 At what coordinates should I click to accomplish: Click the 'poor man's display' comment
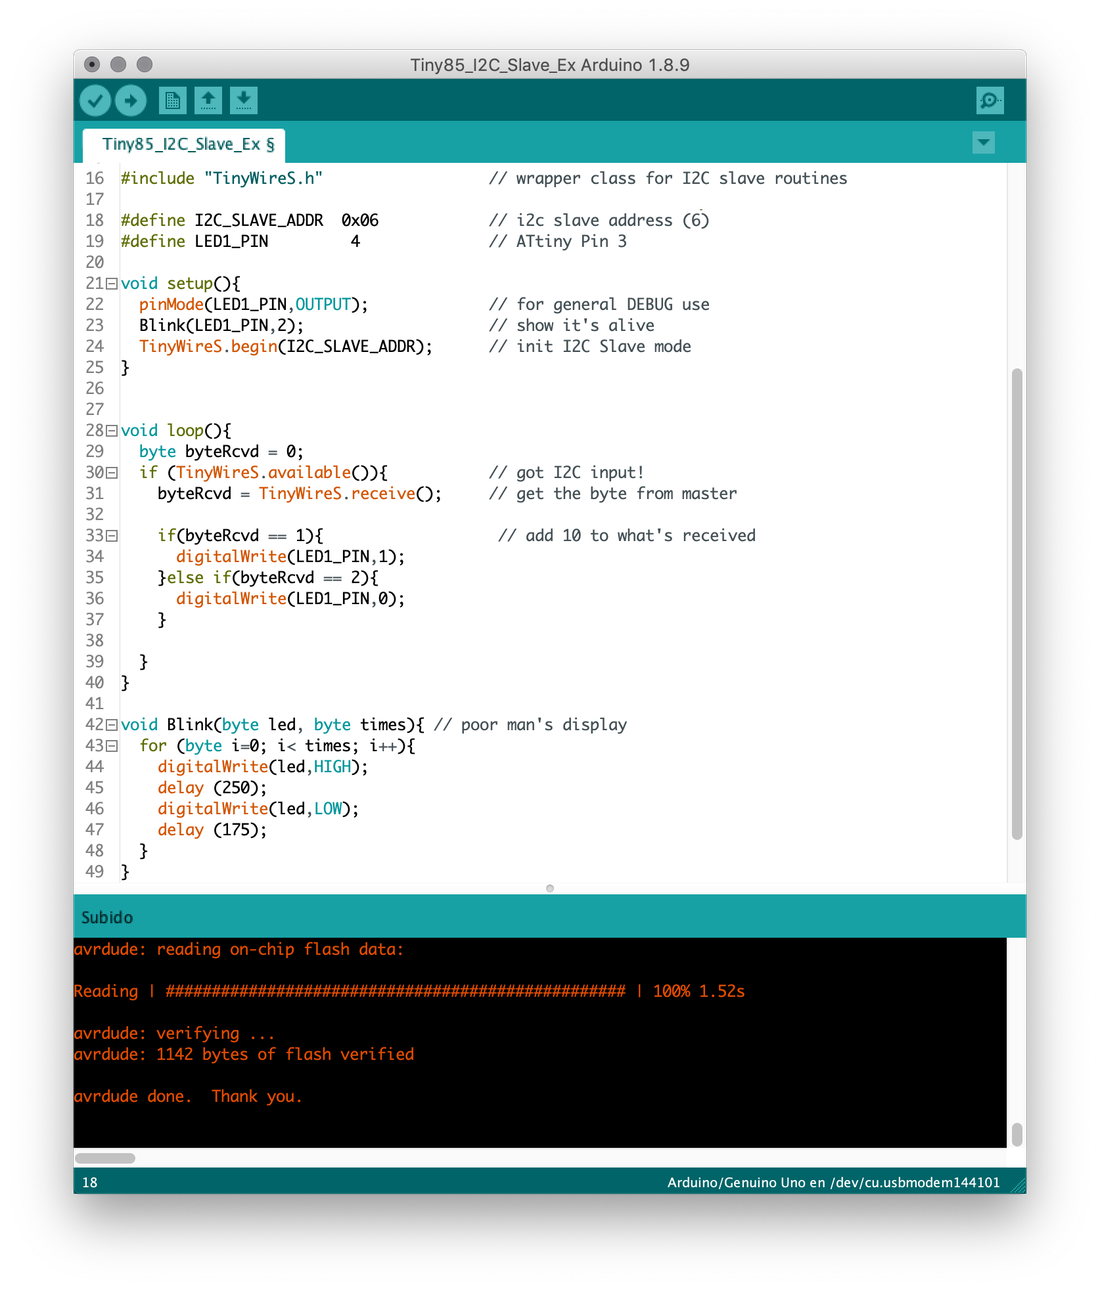[531, 724]
